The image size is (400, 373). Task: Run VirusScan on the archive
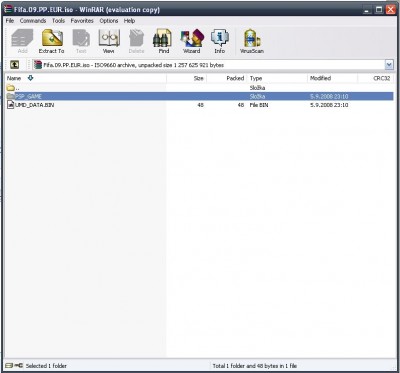[x=252, y=41]
